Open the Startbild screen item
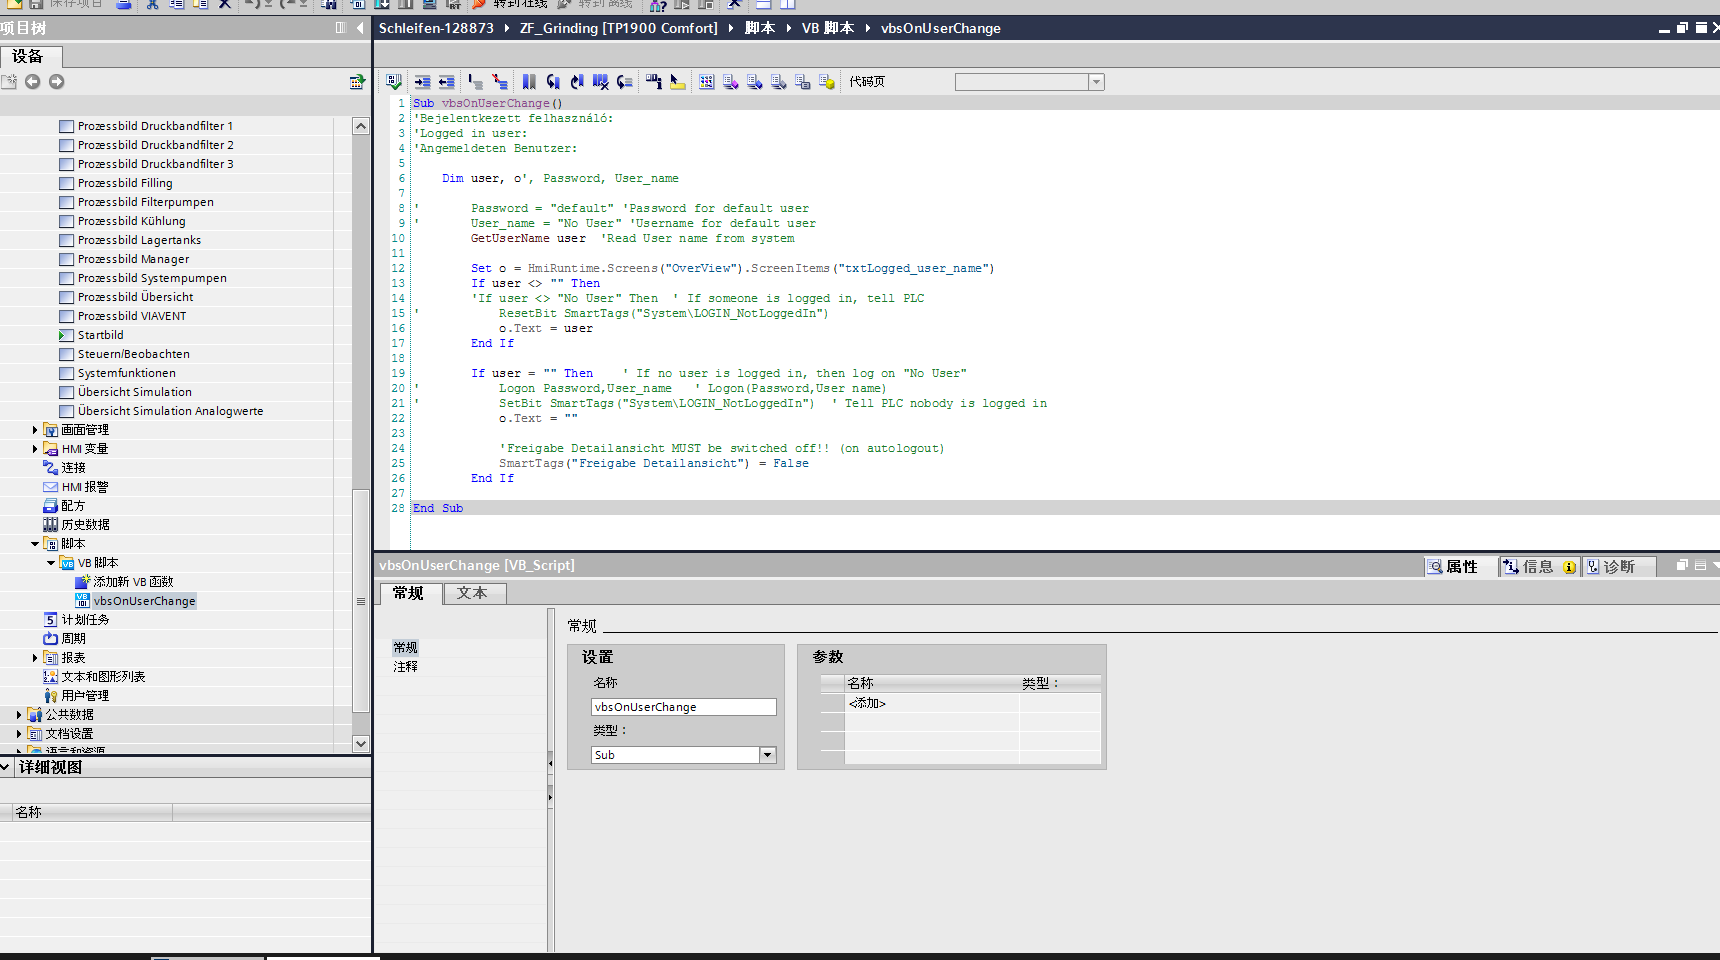Screen dimensions: 1720x960 tap(100, 335)
